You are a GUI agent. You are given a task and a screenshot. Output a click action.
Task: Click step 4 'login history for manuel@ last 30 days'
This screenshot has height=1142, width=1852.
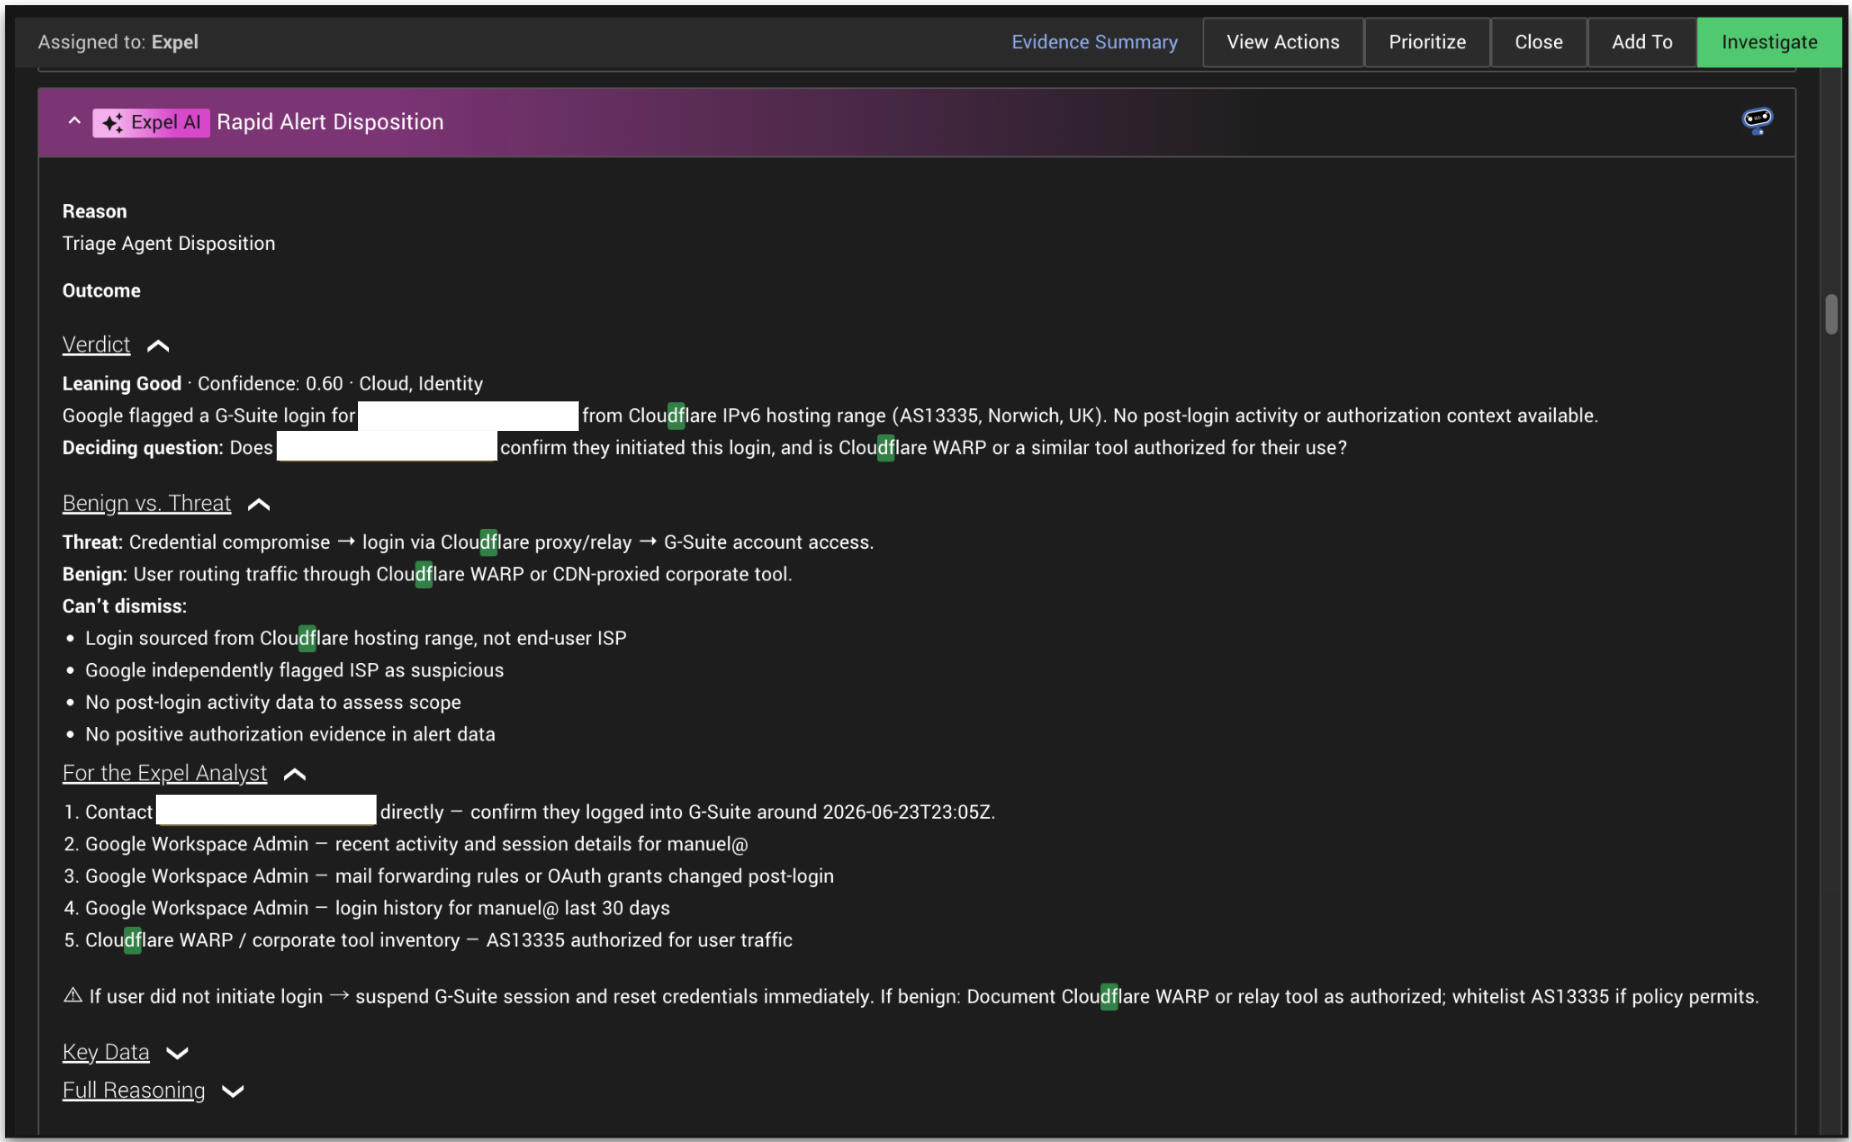(367, 908)
